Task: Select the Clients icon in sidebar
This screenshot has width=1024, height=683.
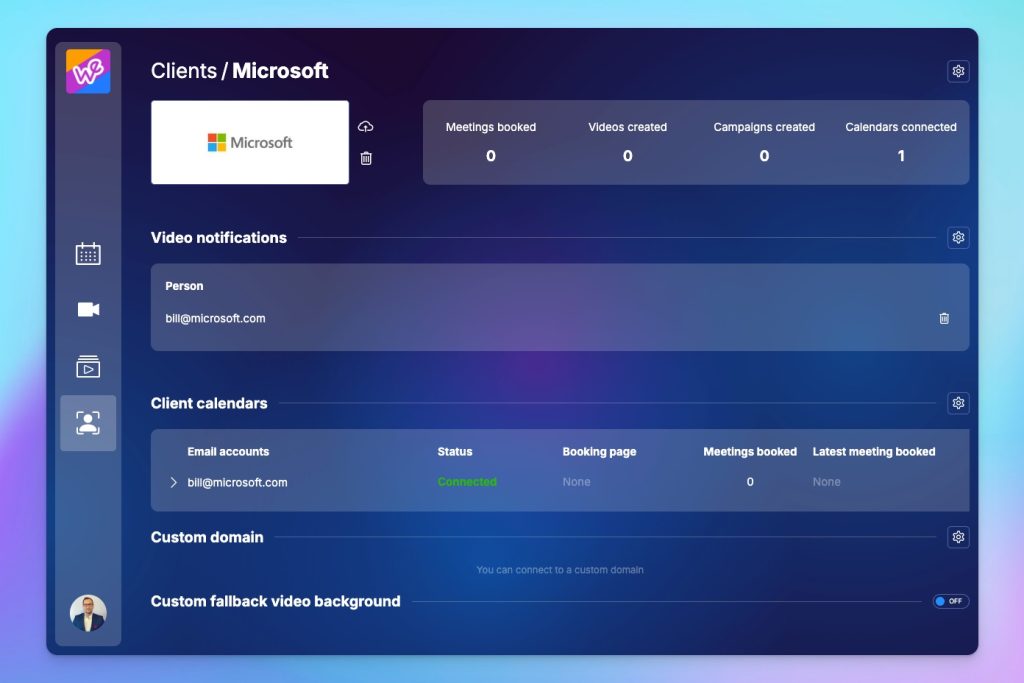Action: (88, 423)
